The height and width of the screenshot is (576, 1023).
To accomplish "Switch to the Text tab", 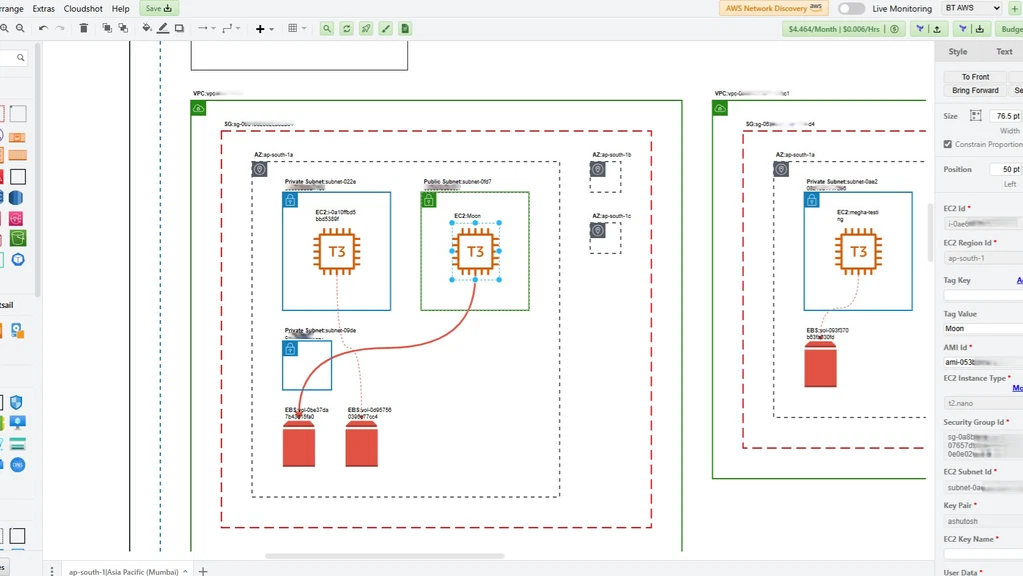I will click(x=1004, y=52).
